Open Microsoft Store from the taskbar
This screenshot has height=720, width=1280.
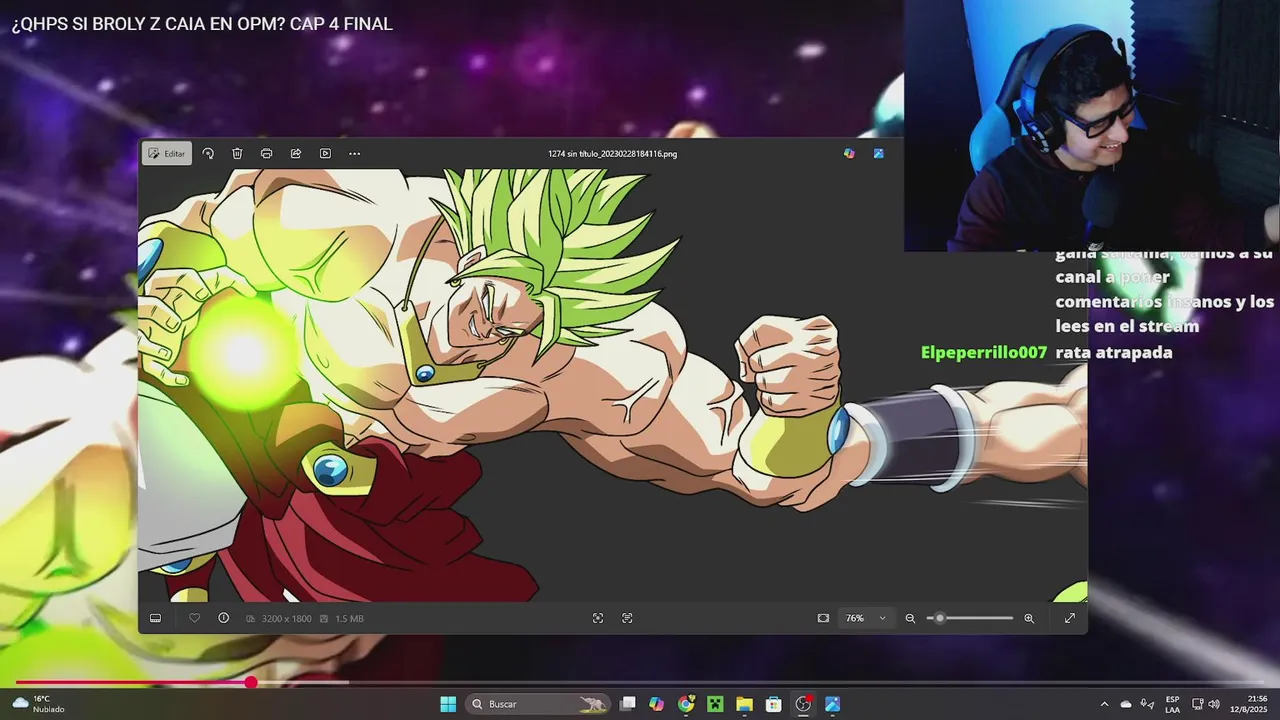pos(774,704)
